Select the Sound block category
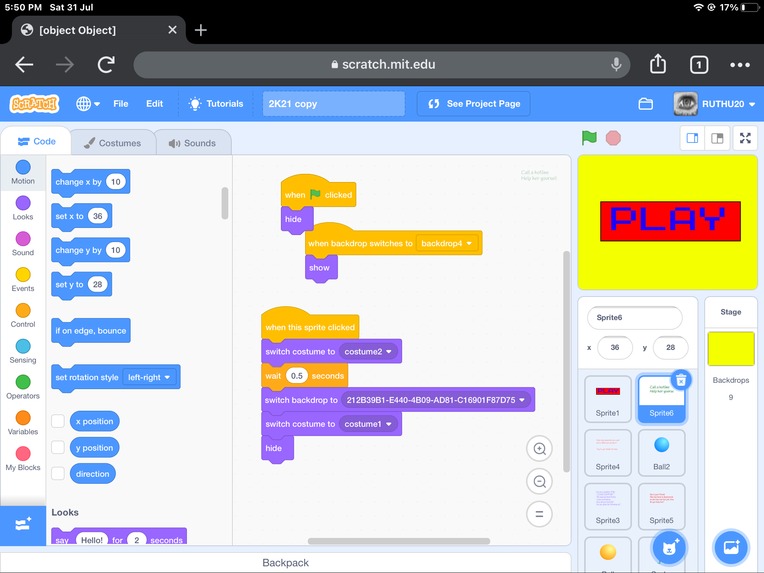 23,244
